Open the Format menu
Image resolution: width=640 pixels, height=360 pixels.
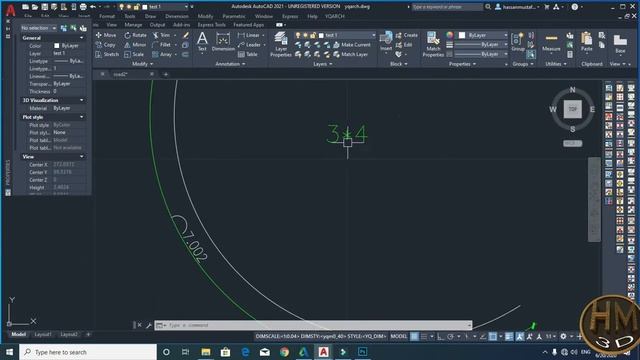point(107,16)
